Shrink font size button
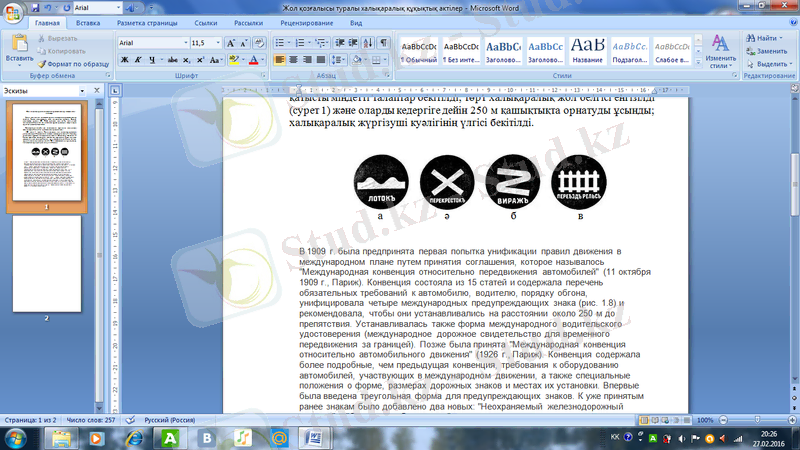This screenshot has width=800, height=450. [244, 43]
